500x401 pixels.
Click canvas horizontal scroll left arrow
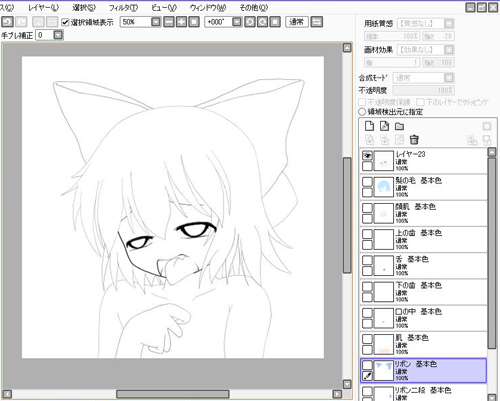pyautogui.click(x=7, y=394)
